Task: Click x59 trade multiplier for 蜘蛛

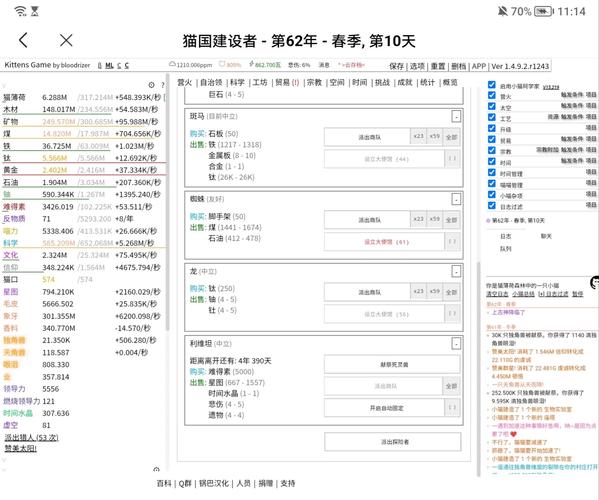Action: point(435,219)
